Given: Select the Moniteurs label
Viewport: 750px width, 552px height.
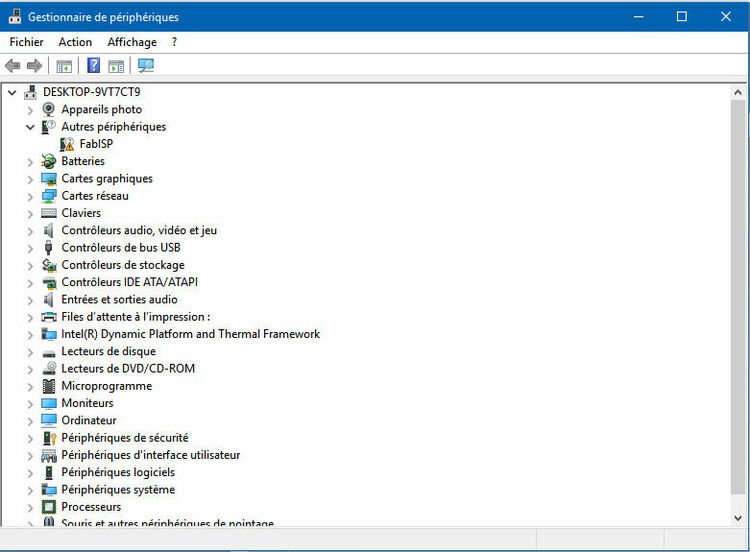Looking at the screenshot, I should tap(88, 403).
